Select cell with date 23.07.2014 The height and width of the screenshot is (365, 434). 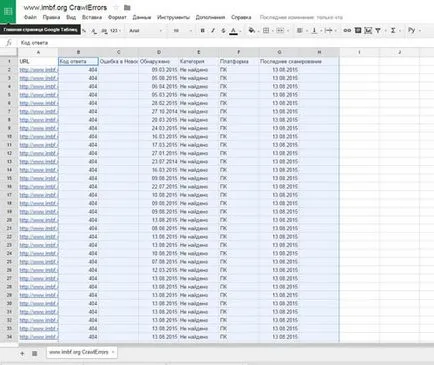click(x=158, y=162)
